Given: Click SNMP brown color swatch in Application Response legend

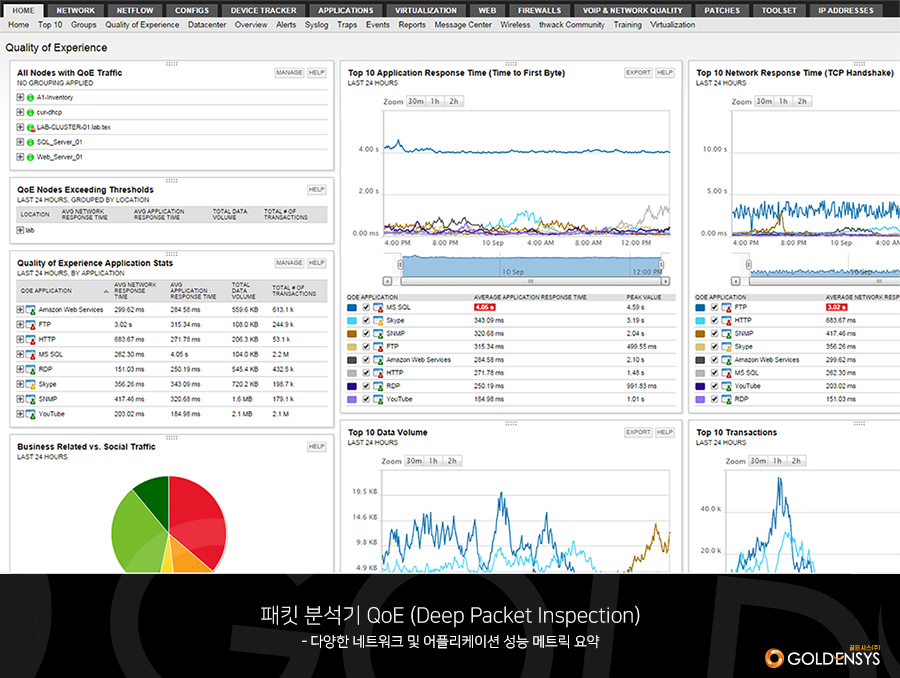Looking at the screenshot, I should pyautogui.click(x=352, y=334).
